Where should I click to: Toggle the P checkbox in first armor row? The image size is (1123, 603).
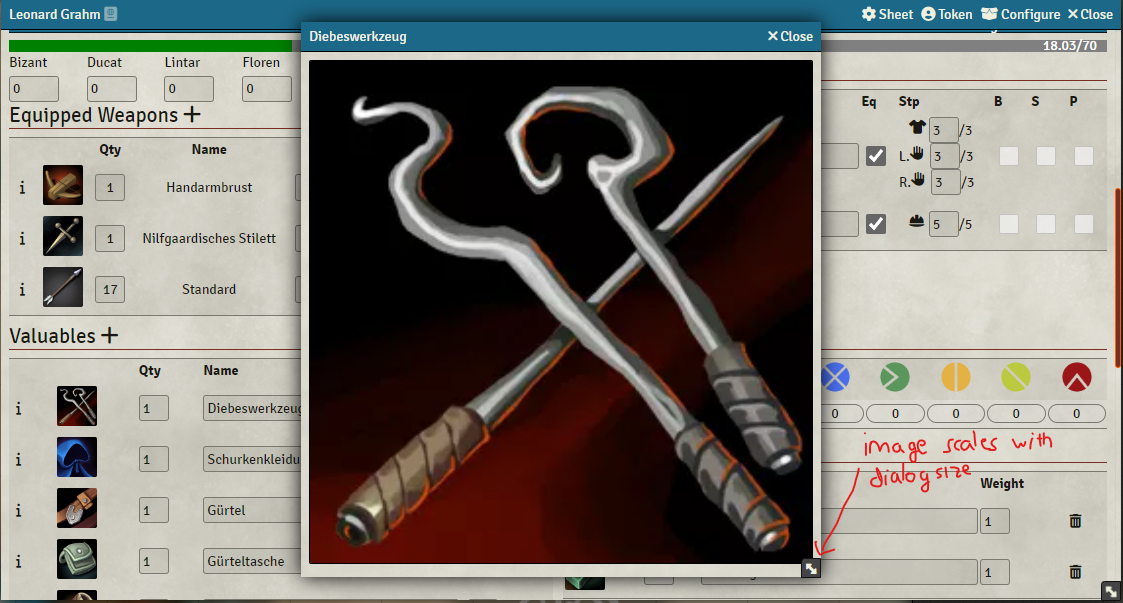pyautogui.click(x=1084, y=156)
